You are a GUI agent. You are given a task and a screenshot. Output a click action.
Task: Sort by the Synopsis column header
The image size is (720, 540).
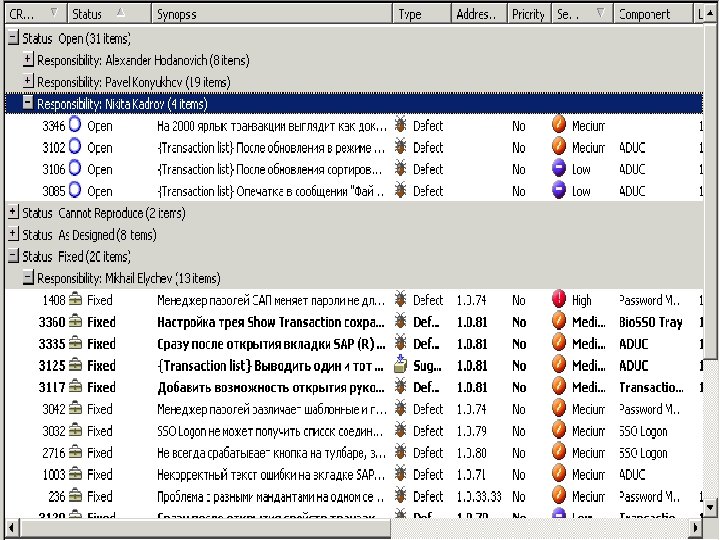click(x=270, y=14)
